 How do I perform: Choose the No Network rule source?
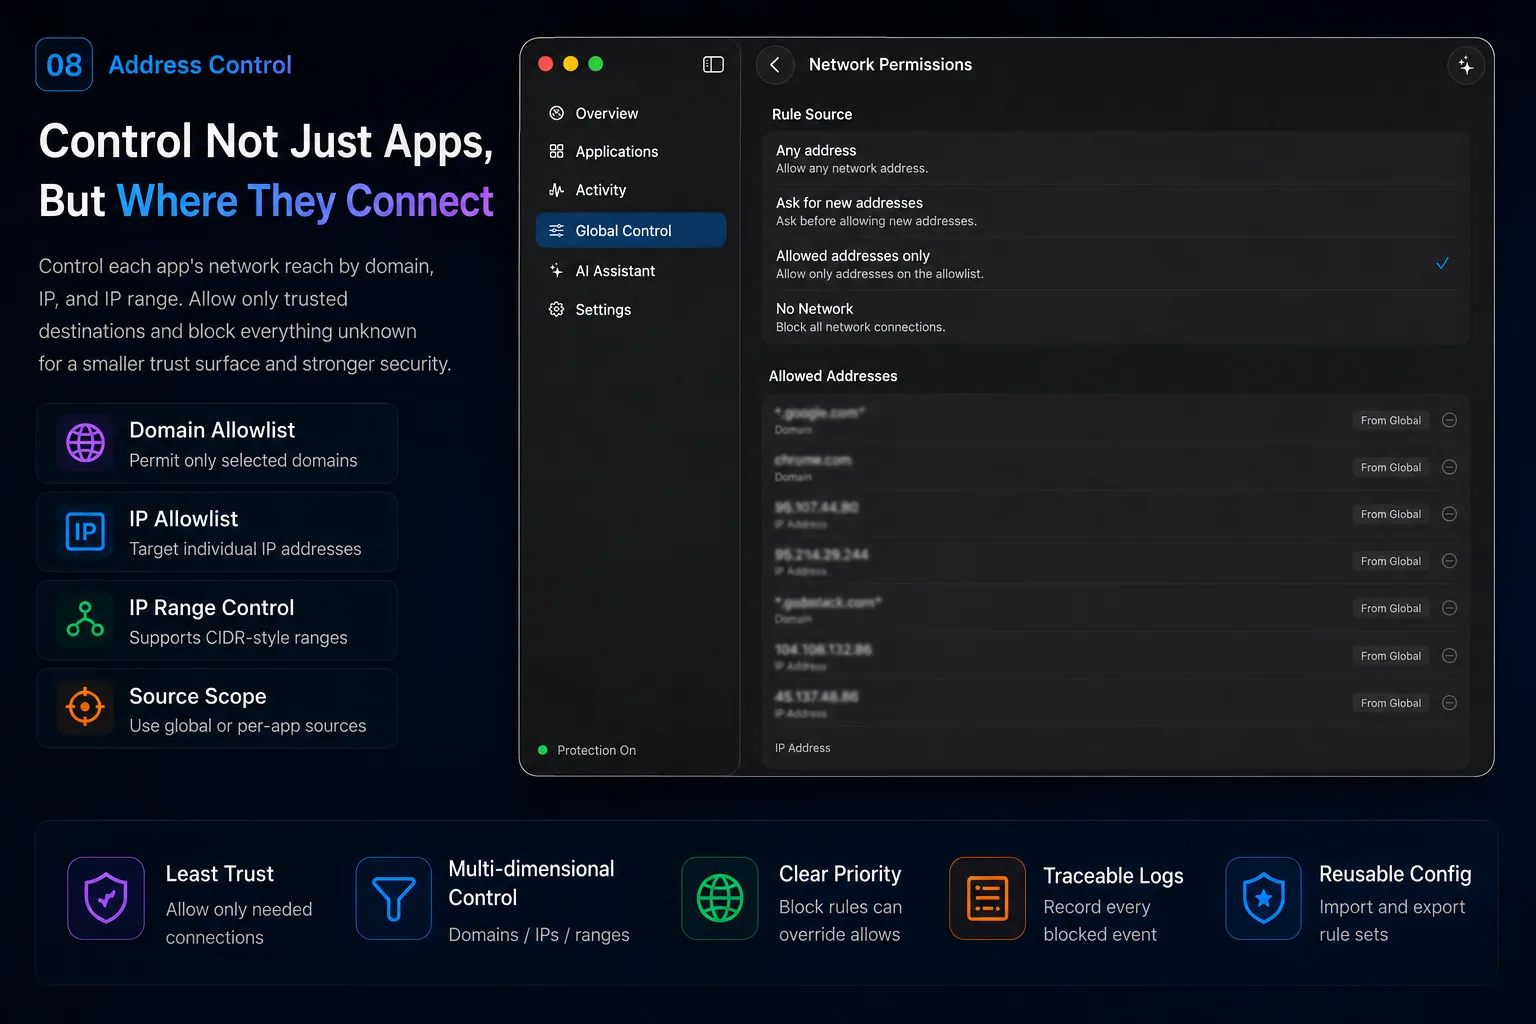point(1115,317)
